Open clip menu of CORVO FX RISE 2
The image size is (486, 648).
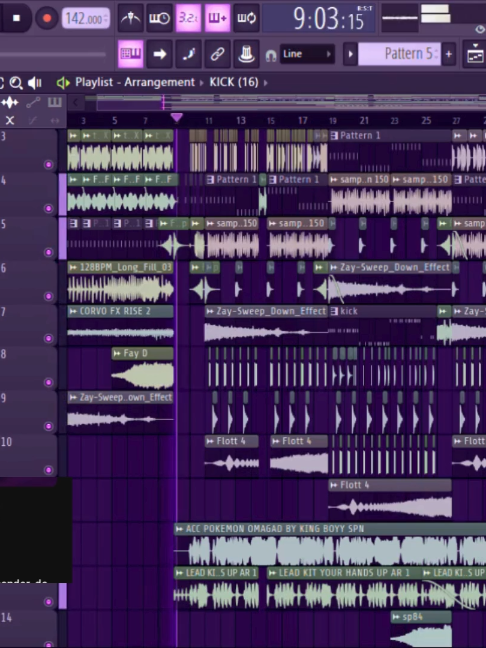coord(74,311)
